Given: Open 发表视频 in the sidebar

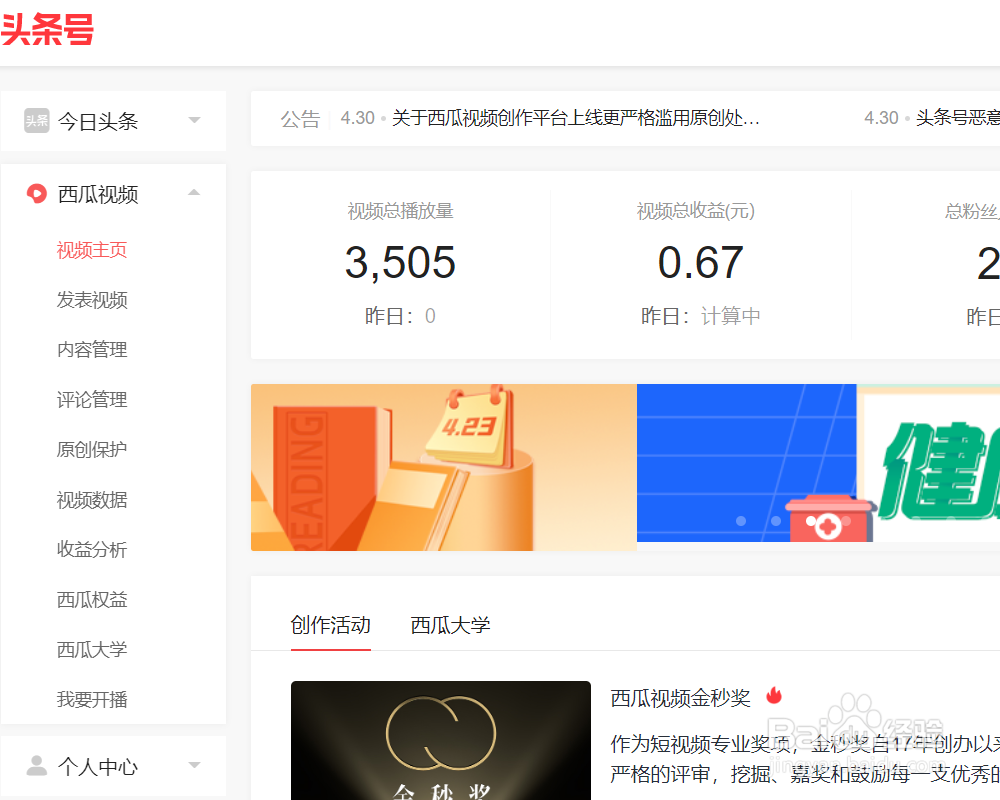Looking at the screenshot, I should pyautogui.click(x=92, y=299).
